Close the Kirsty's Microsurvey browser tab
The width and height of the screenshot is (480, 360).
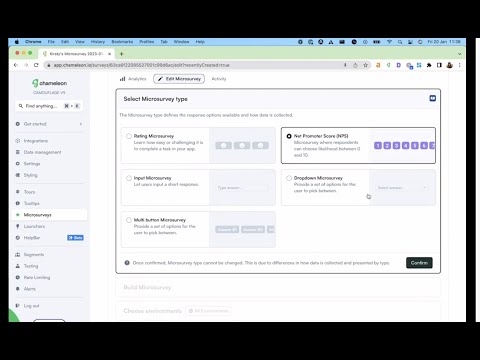109,54
